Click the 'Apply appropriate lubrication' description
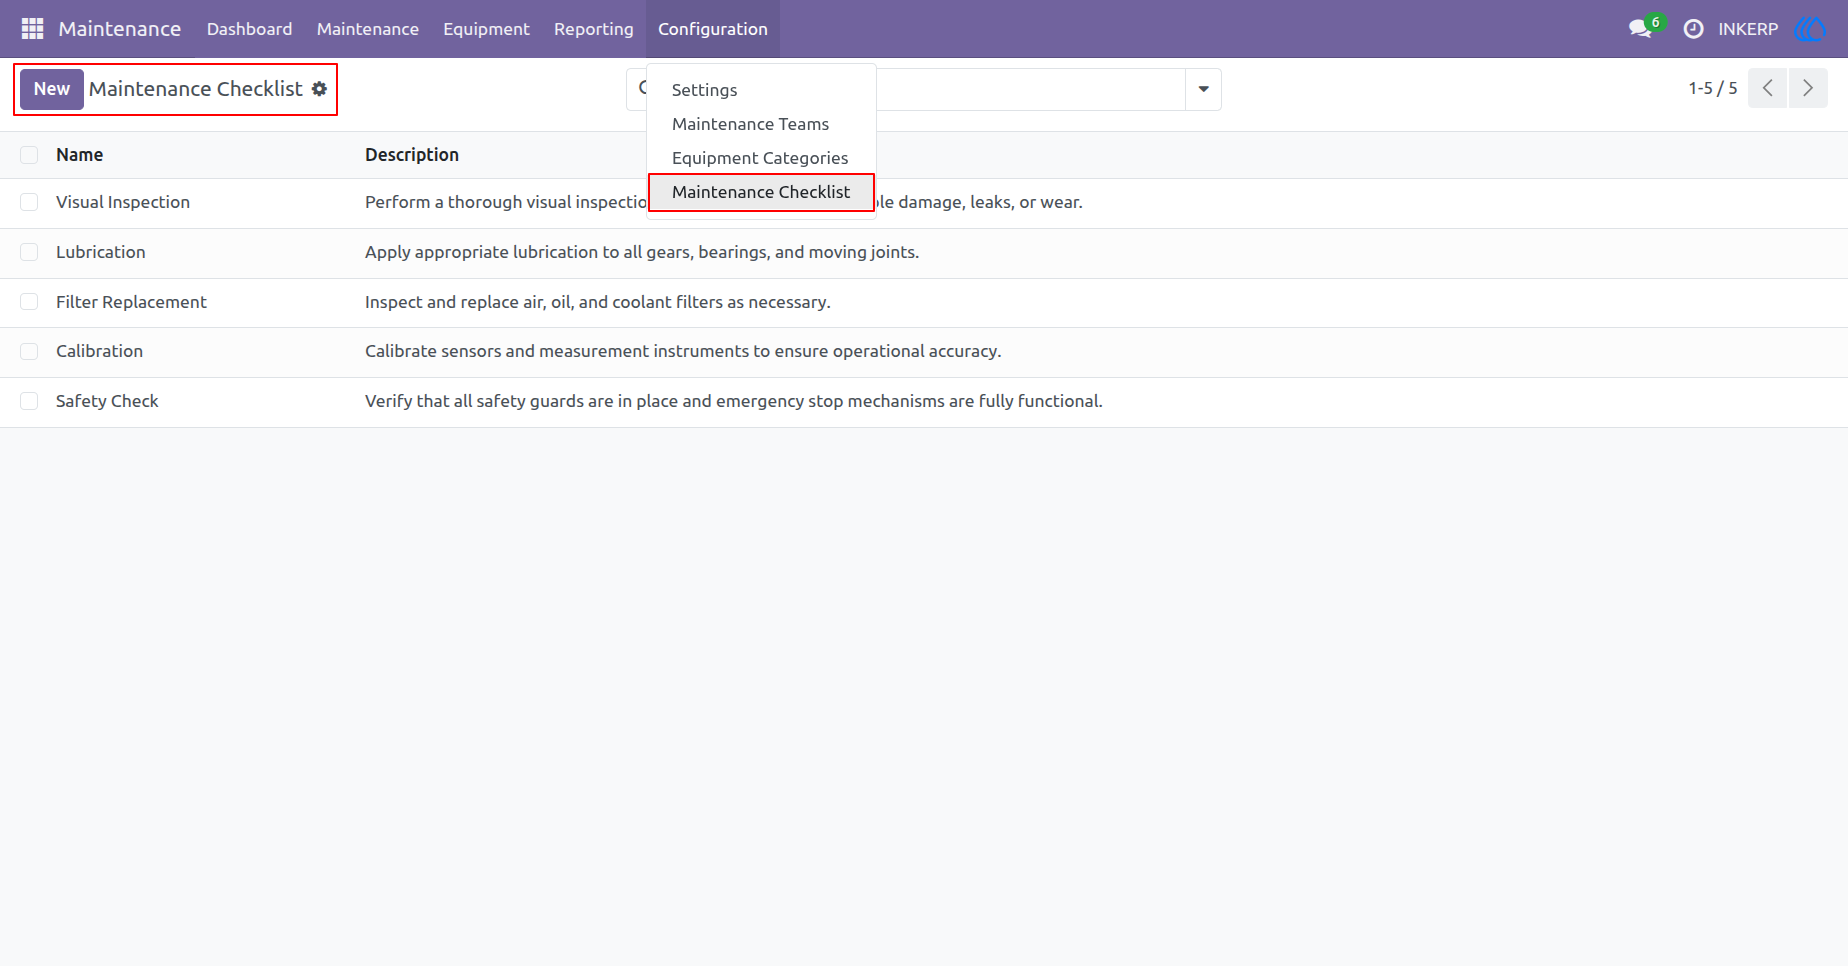Screen dimensions: 1848x966 point(642,252)
